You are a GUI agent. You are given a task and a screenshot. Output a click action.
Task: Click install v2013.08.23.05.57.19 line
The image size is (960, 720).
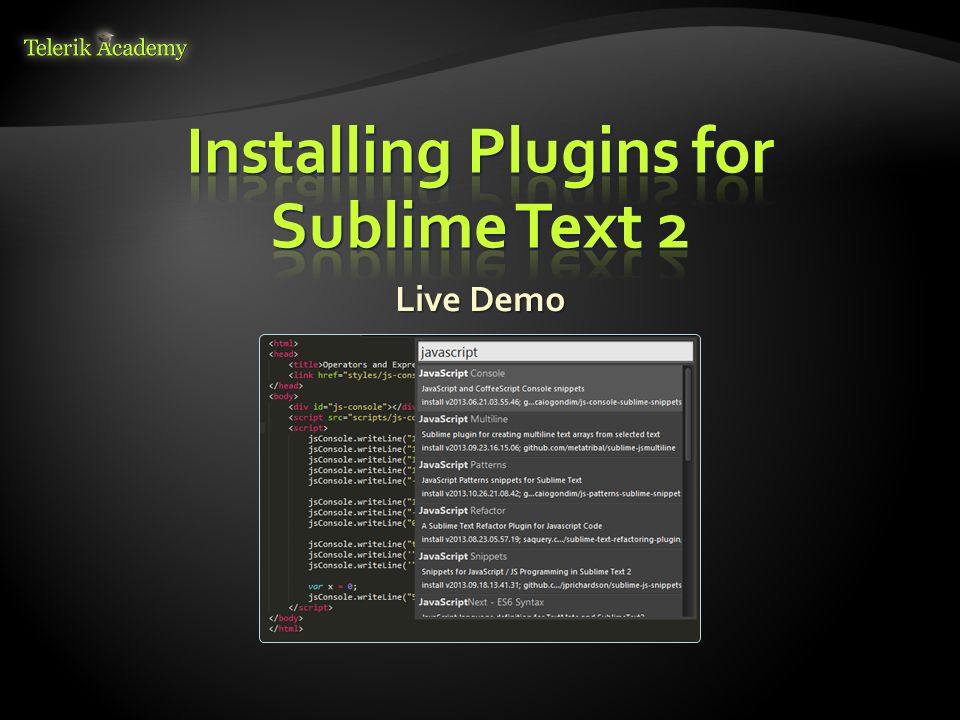pos(551,539)
